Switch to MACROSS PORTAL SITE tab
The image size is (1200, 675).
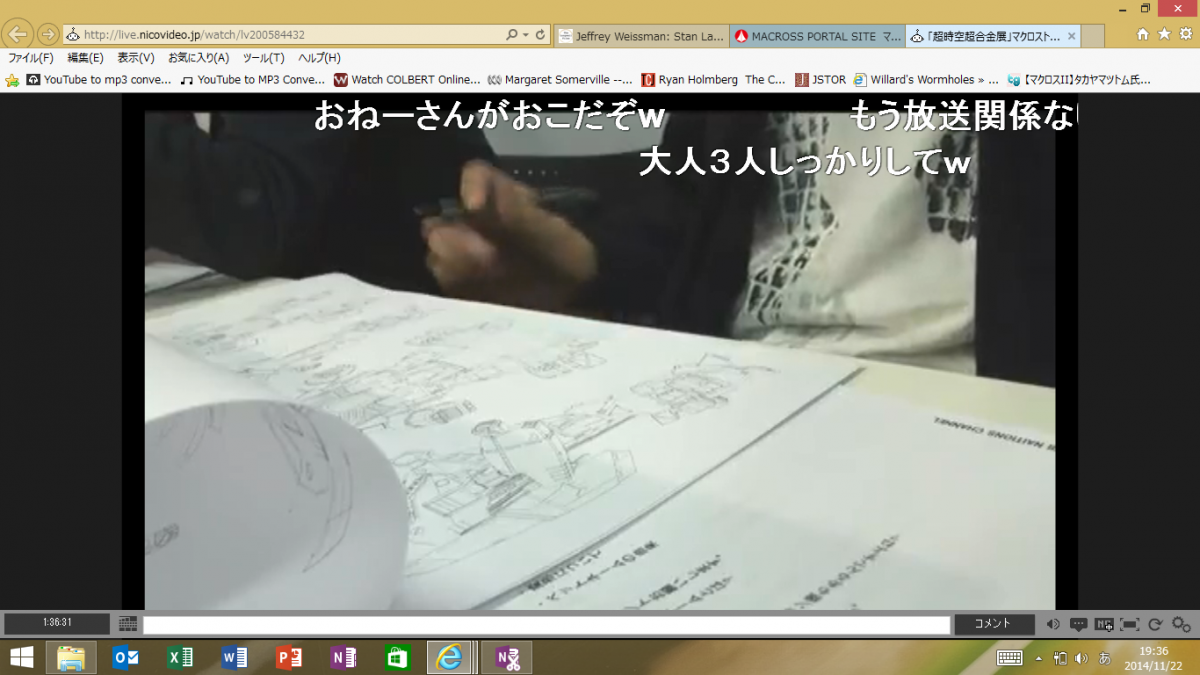[817, 36]
